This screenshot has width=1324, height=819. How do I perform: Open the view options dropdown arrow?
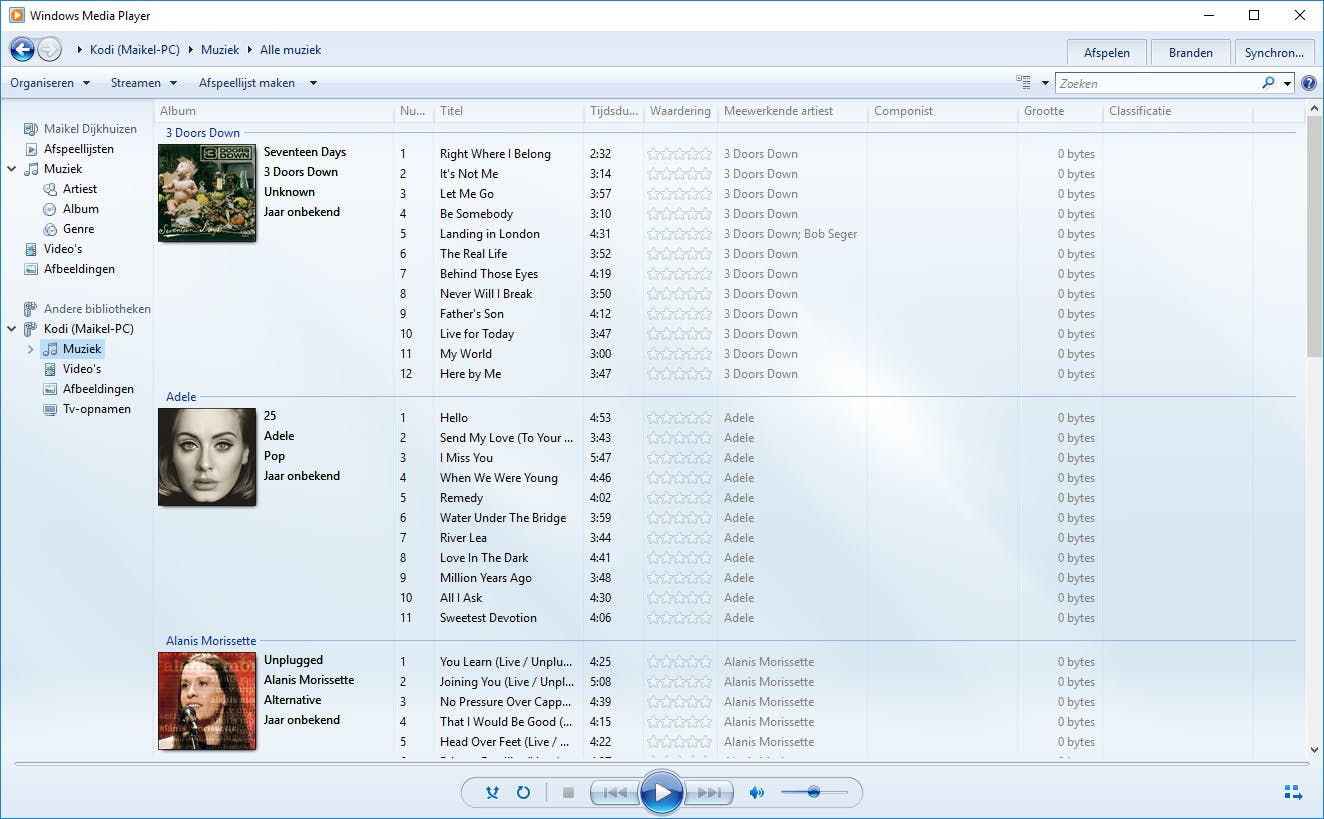tap(1045, 83)
